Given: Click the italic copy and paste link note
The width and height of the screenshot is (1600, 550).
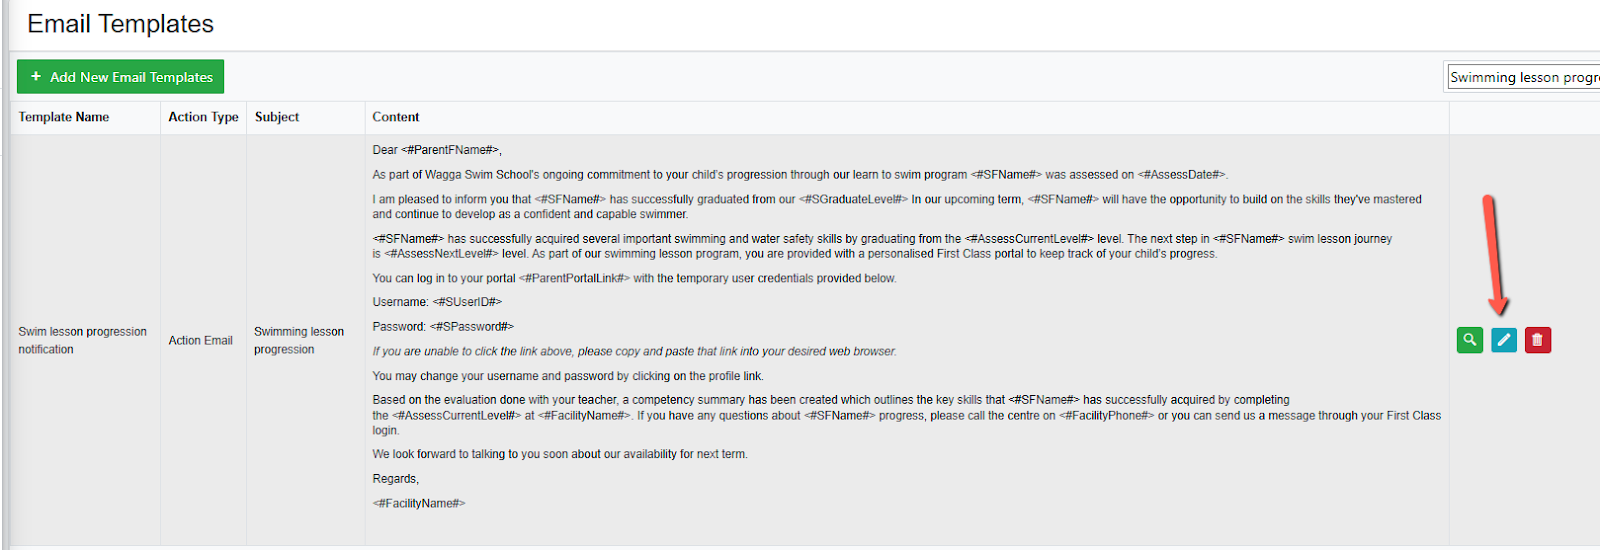Looking at the screenshot, I should 634,351.
